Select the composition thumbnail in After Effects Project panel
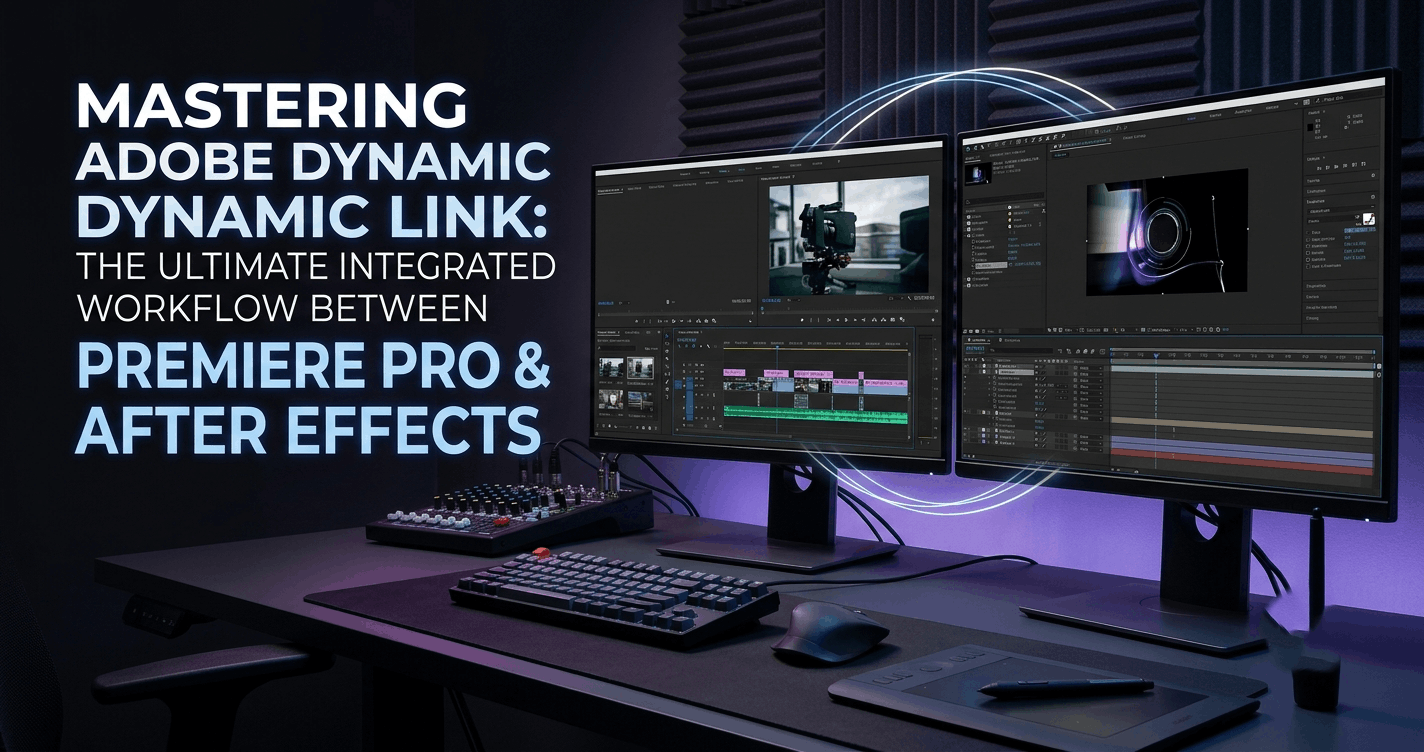1424x752 pixels. (x=978, y=174)
